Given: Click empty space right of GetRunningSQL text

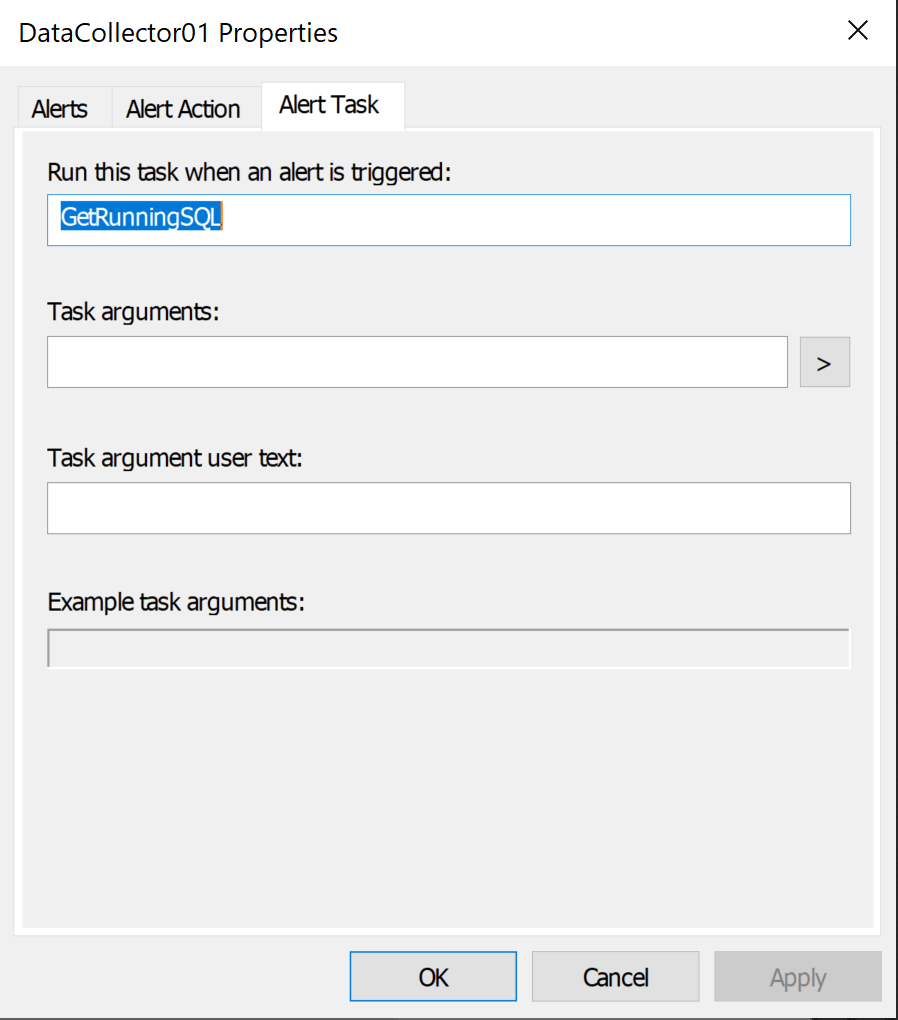Looking at the screenshot, I should click(540, 219).
